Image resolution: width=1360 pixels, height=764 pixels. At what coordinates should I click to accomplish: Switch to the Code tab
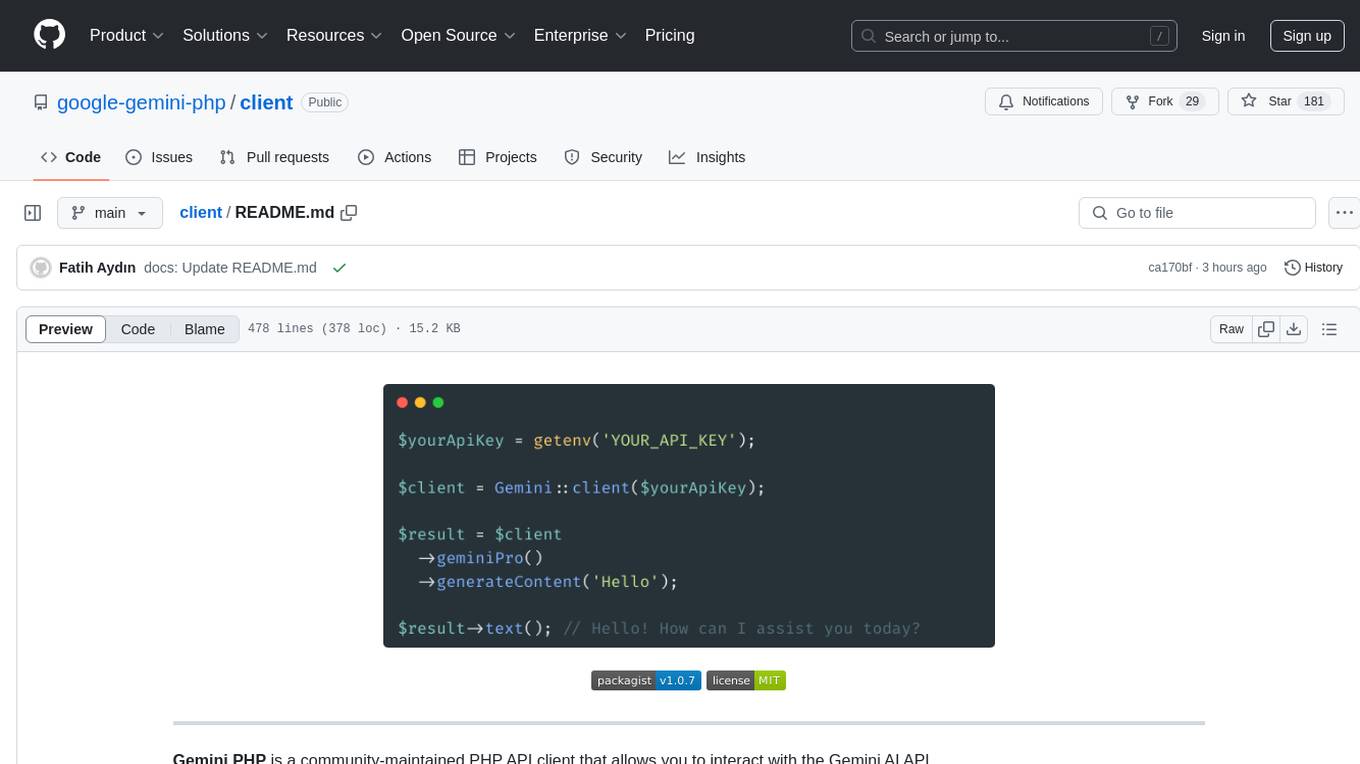coord(71,157)
